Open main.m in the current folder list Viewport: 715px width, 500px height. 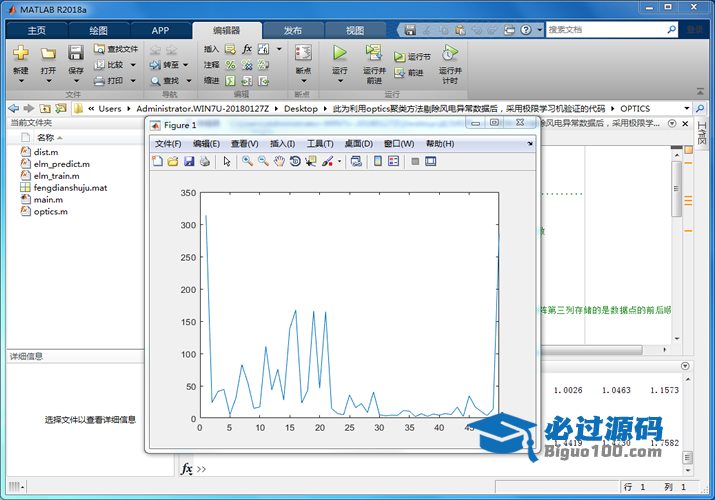tap(47, 200)
